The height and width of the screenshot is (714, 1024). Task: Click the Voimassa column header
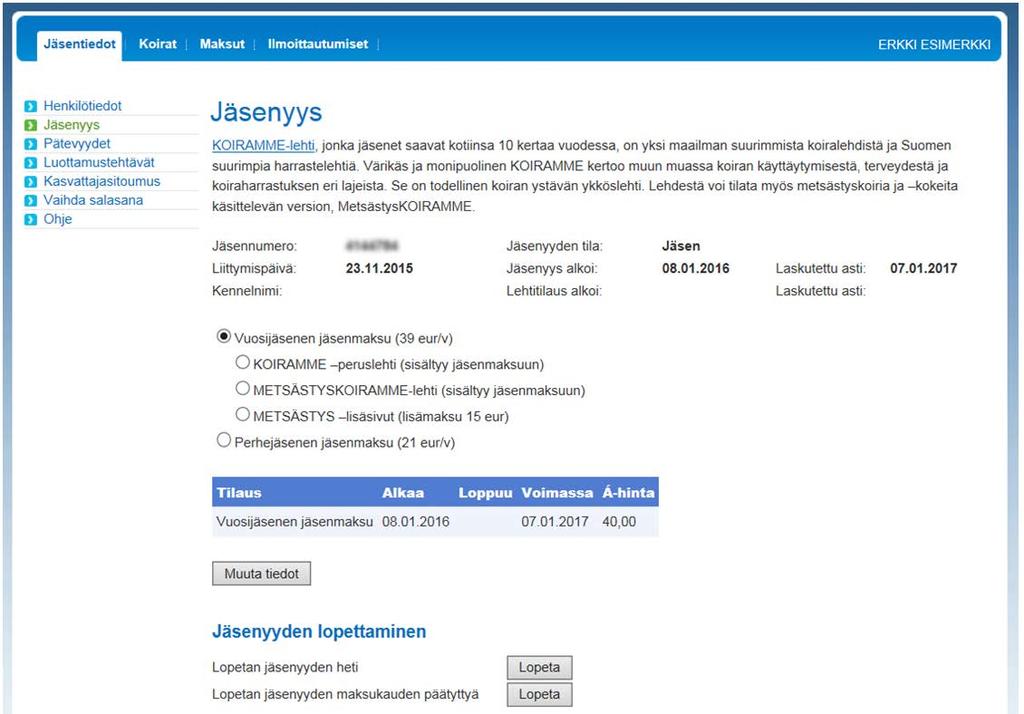(557, 493)
